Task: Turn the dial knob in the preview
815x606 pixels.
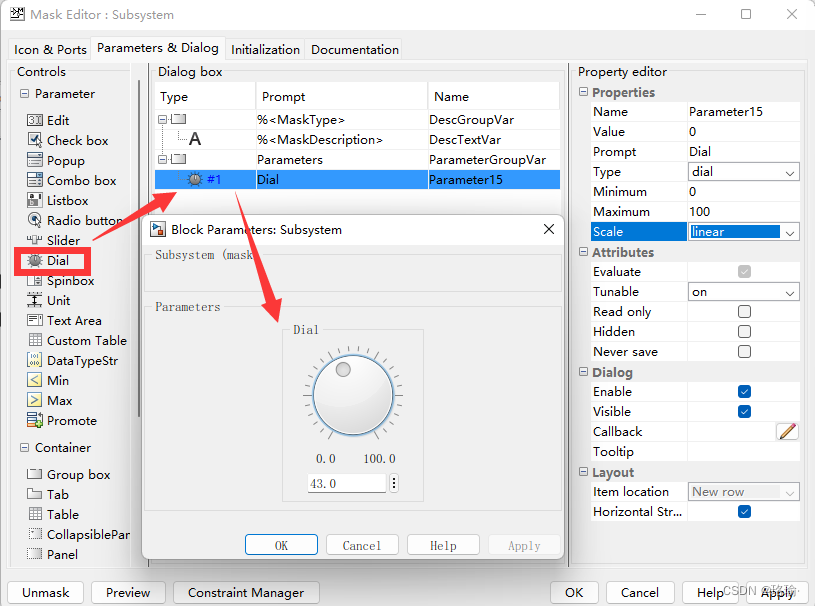Action: pos(353,392)
